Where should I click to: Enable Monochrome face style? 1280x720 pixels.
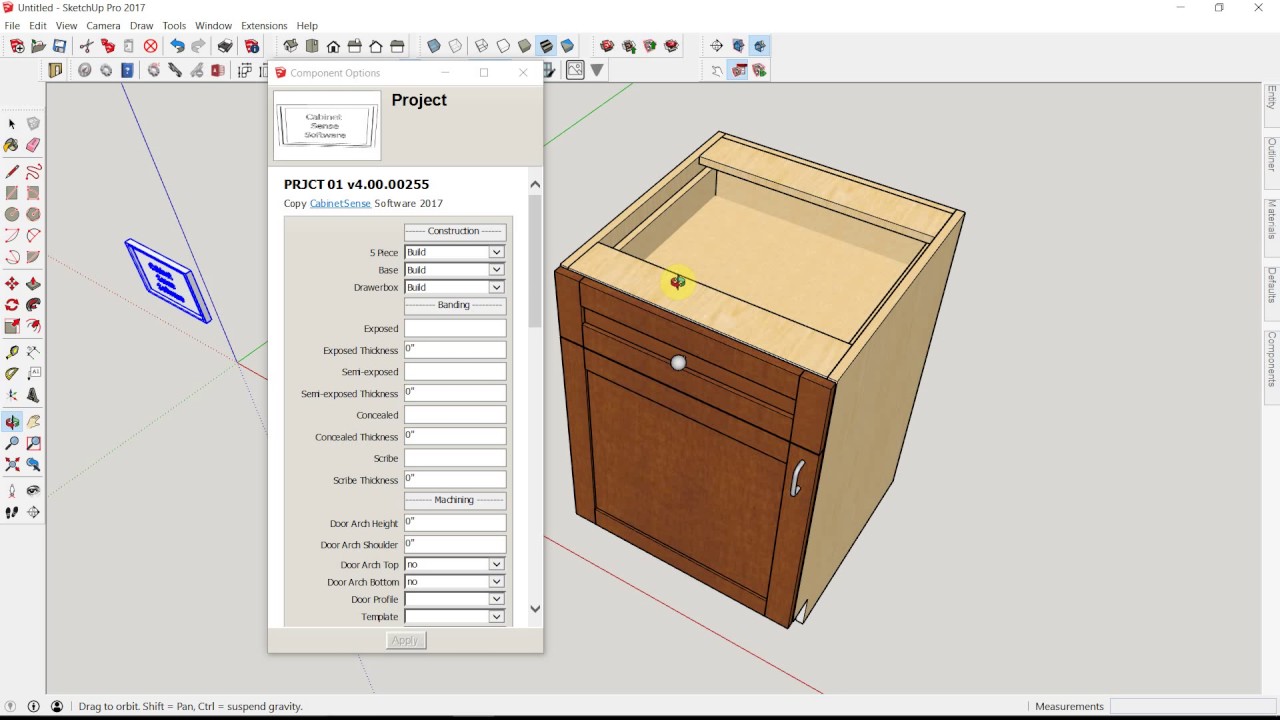[x=567, y=46]
